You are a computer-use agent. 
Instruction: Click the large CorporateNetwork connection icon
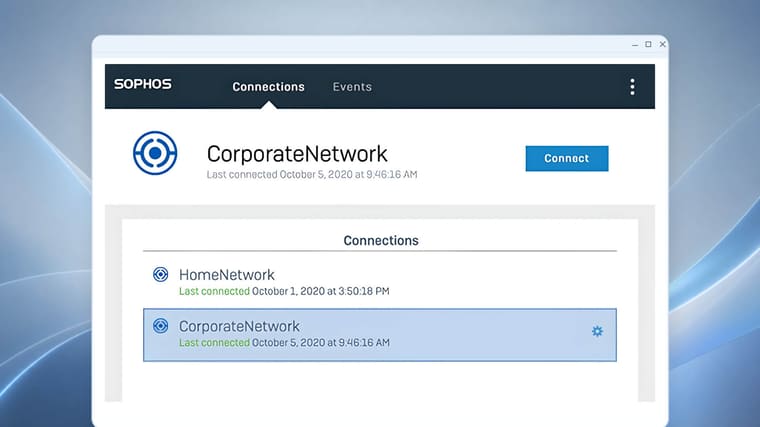[x=155, y=153]
